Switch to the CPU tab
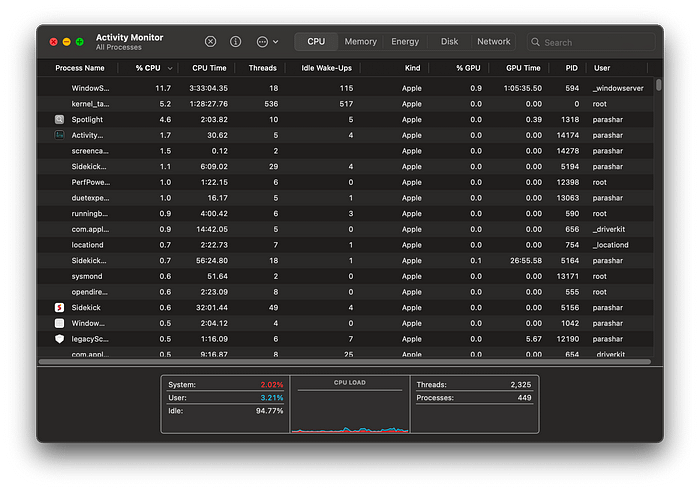The image size is (700, 491). tap(316, 42)
